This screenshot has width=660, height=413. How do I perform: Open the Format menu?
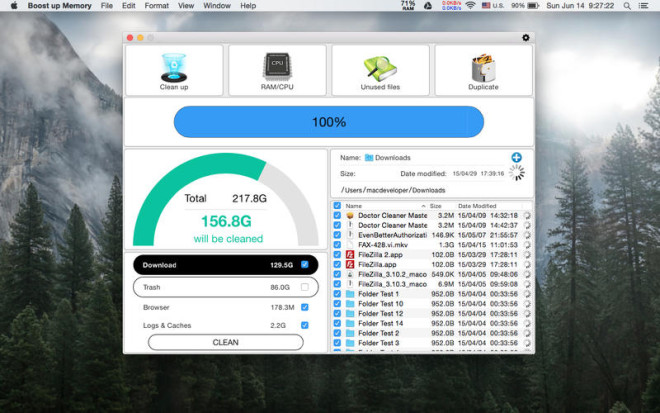tap(156, 5)
